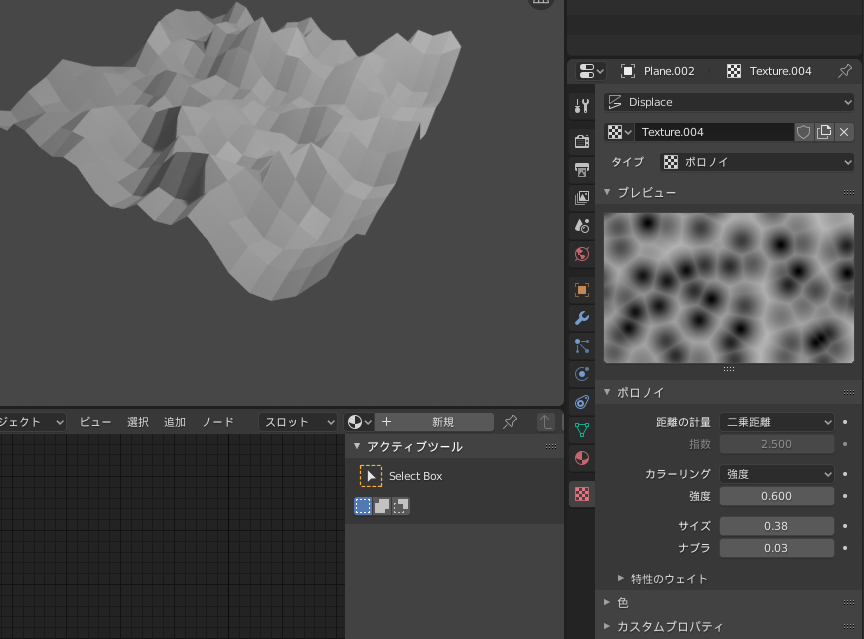Open the Output properties tab
Screen dimensions: 864x639
[x=582, y=169]
